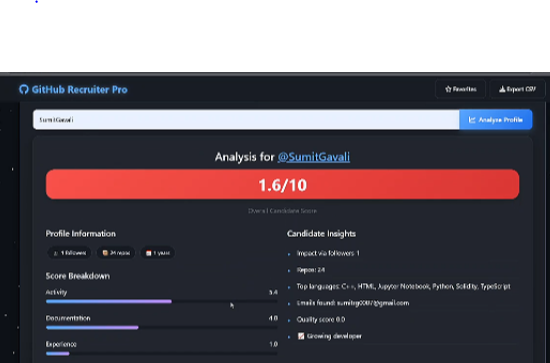The width and height of the screenshot is (550, 363).
Task: Click the followers count badge
Action: (x=69, y=253)
